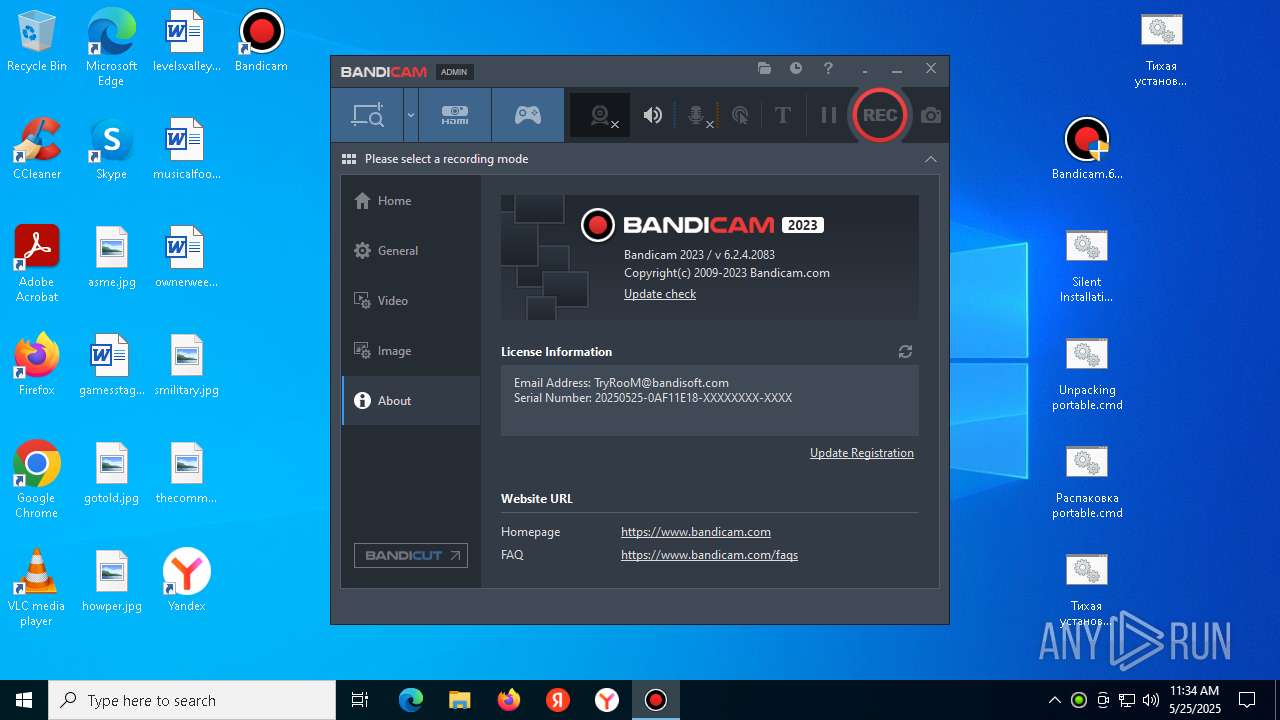Select the CCleaner desktop icon
Screen dimensions: 1280x720
37,149
